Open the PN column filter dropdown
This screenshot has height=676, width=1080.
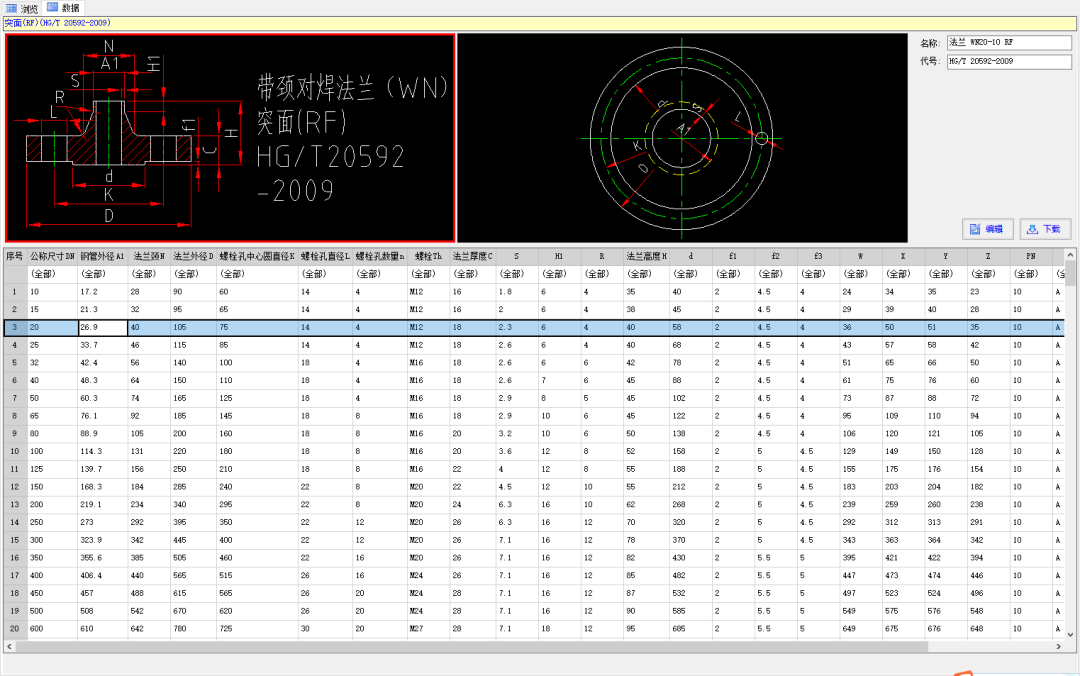(x=1030, y=274)
